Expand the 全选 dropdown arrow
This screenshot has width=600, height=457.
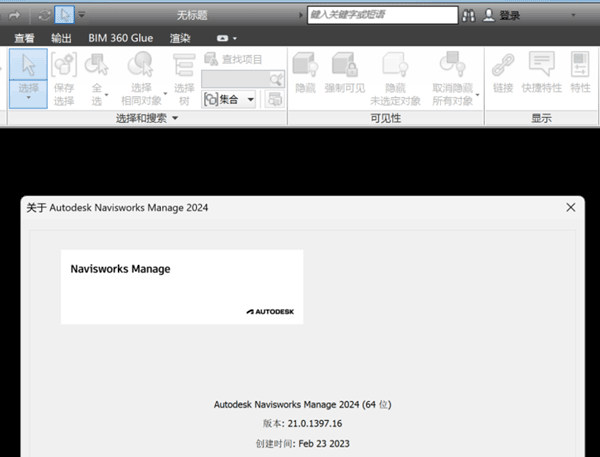coord(106,95)
